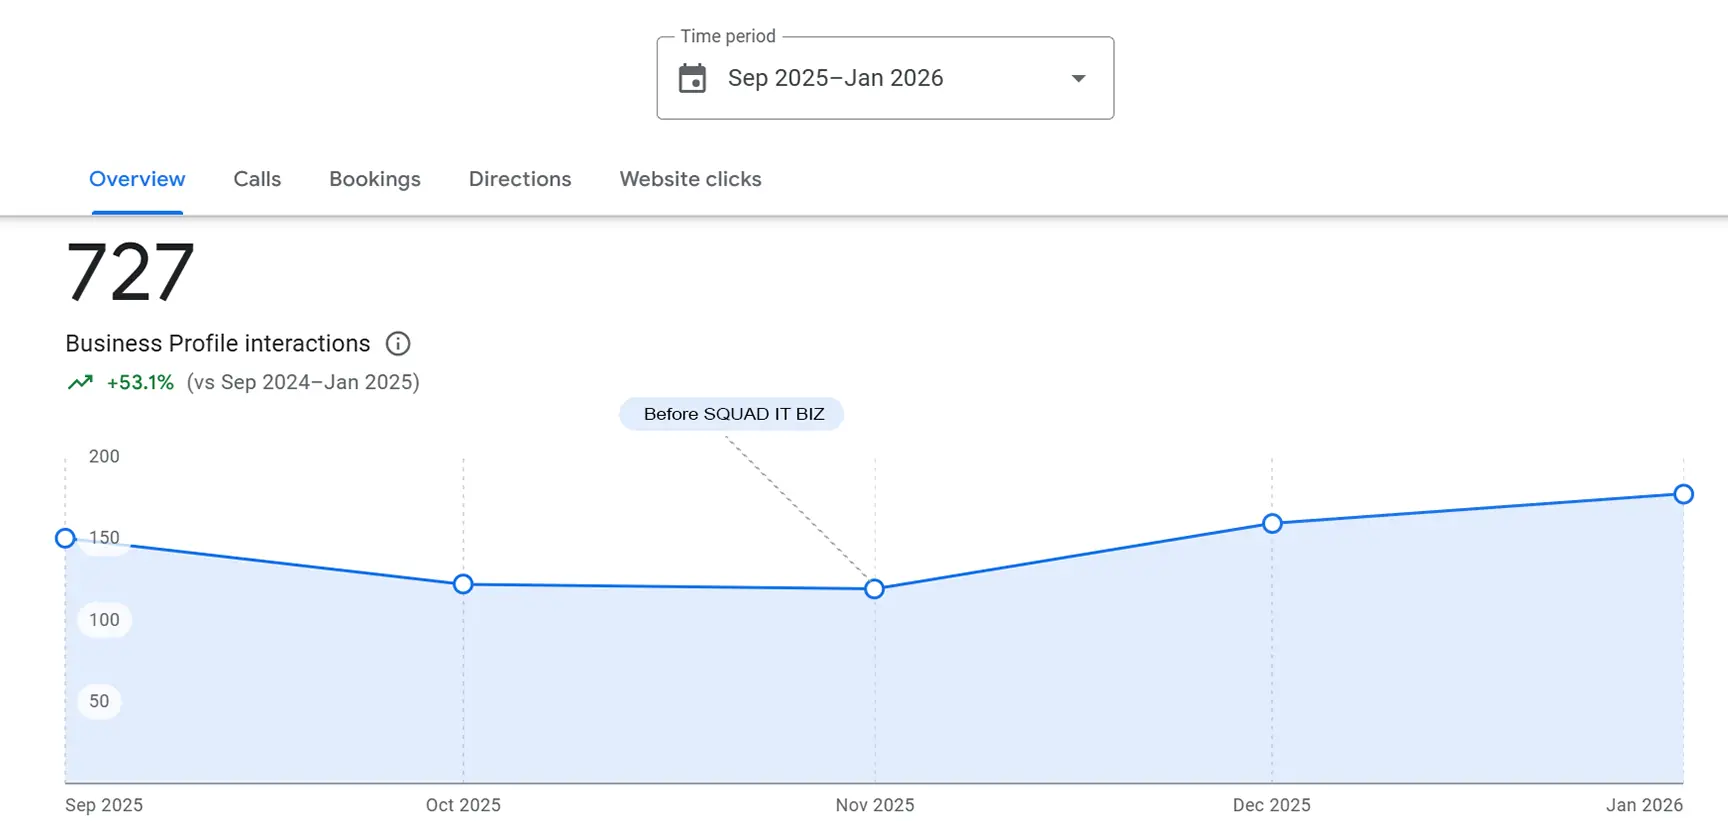The height and width of the screenshot is (821, 1728).
Task: Click the 727 interactions total number
Action: click(x=130, y=272)
